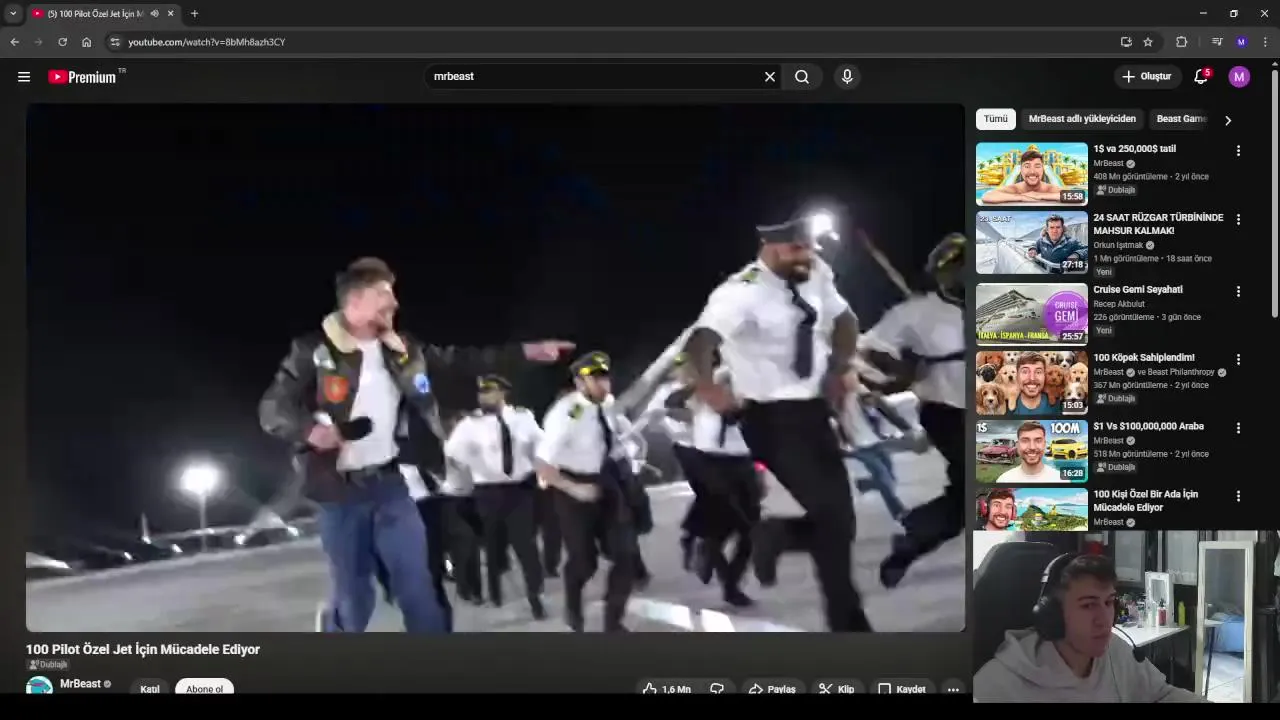This screenshot has height=720, width=1280.
Task: Open the Oluştur create button
Action: (1146, 77)
